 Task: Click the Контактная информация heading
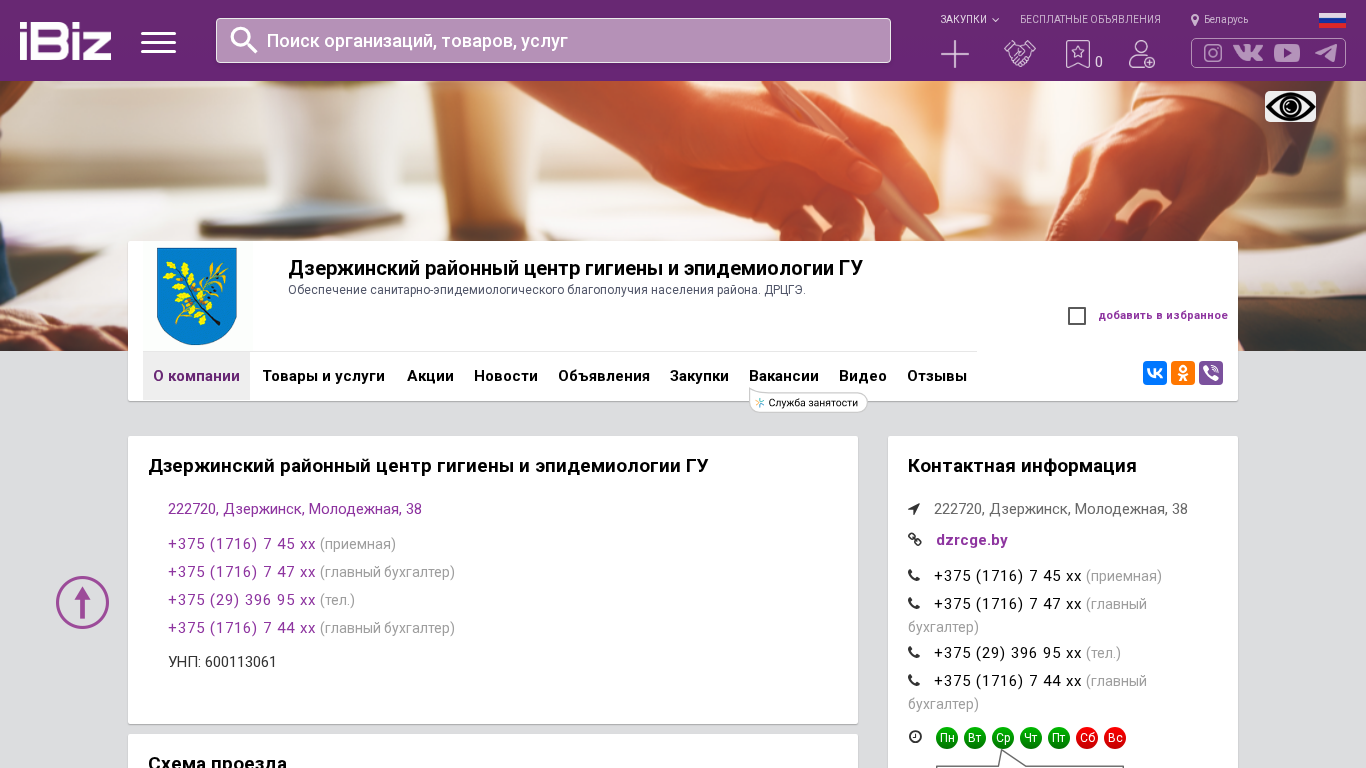(1022, 466)
